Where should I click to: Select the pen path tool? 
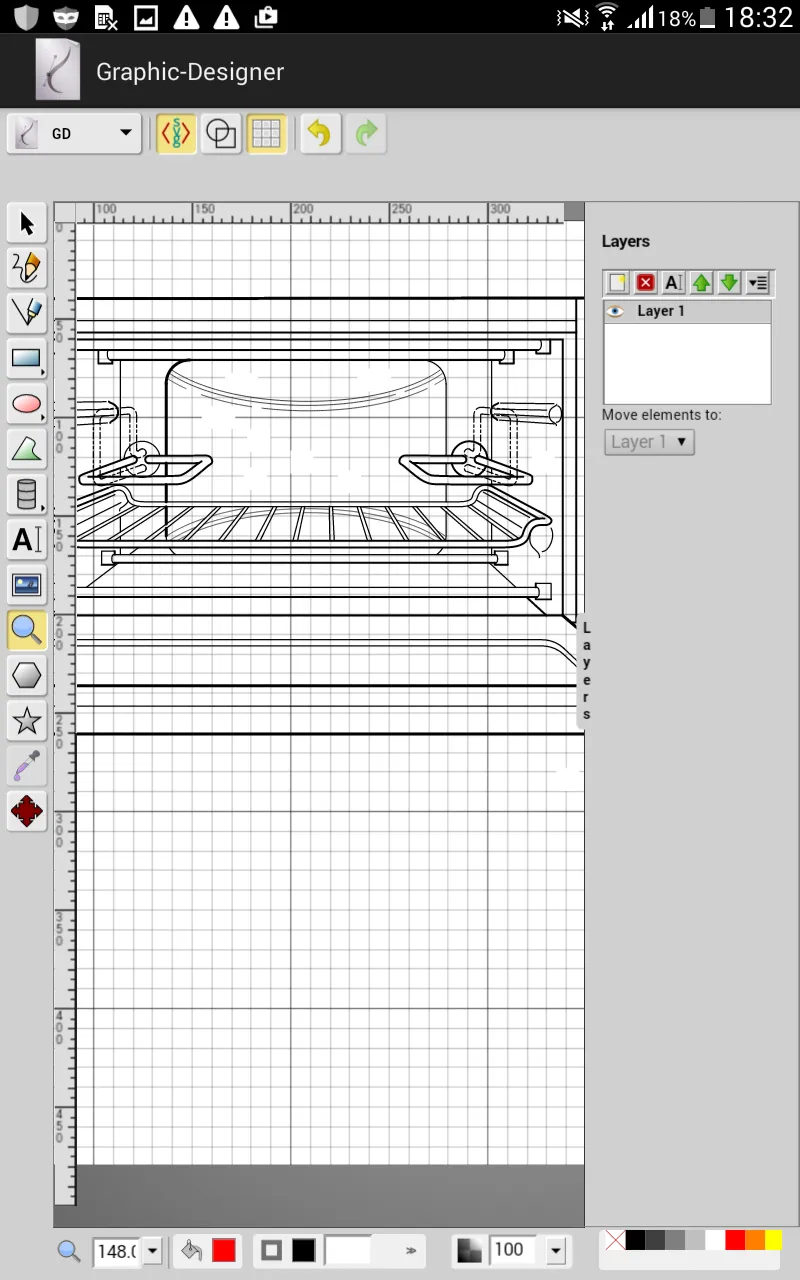(x=27, y=313)
